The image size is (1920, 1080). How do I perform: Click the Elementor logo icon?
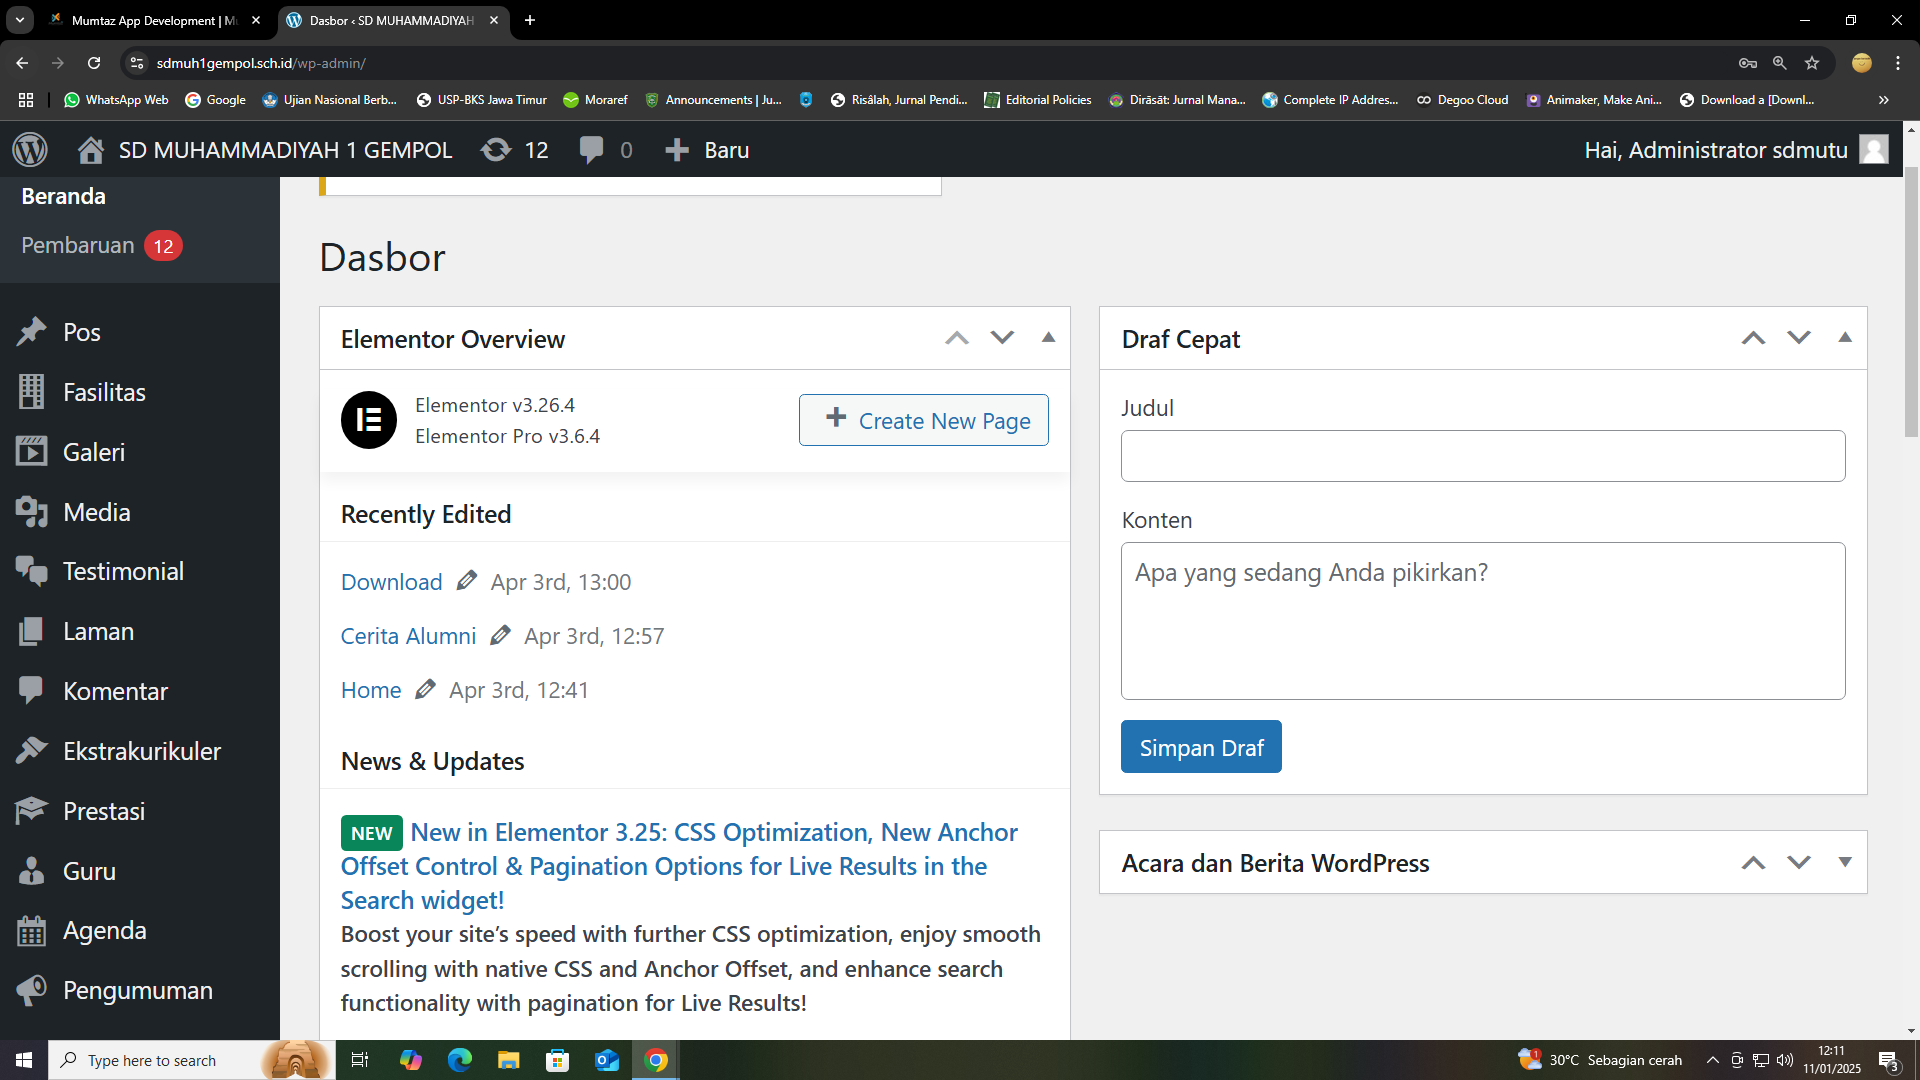click(369, 420)
